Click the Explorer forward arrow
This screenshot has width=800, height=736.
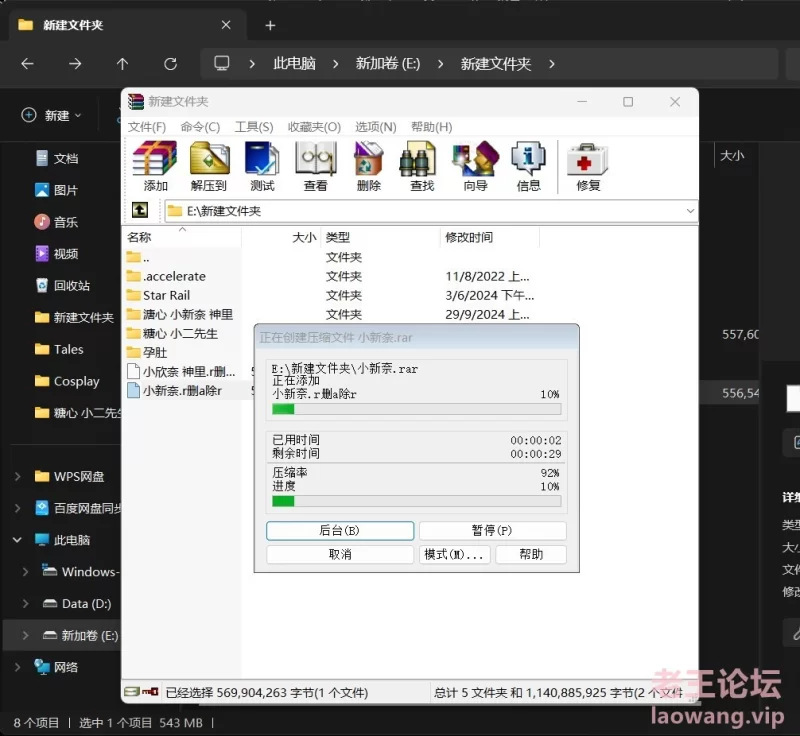(x=75, y=64)
